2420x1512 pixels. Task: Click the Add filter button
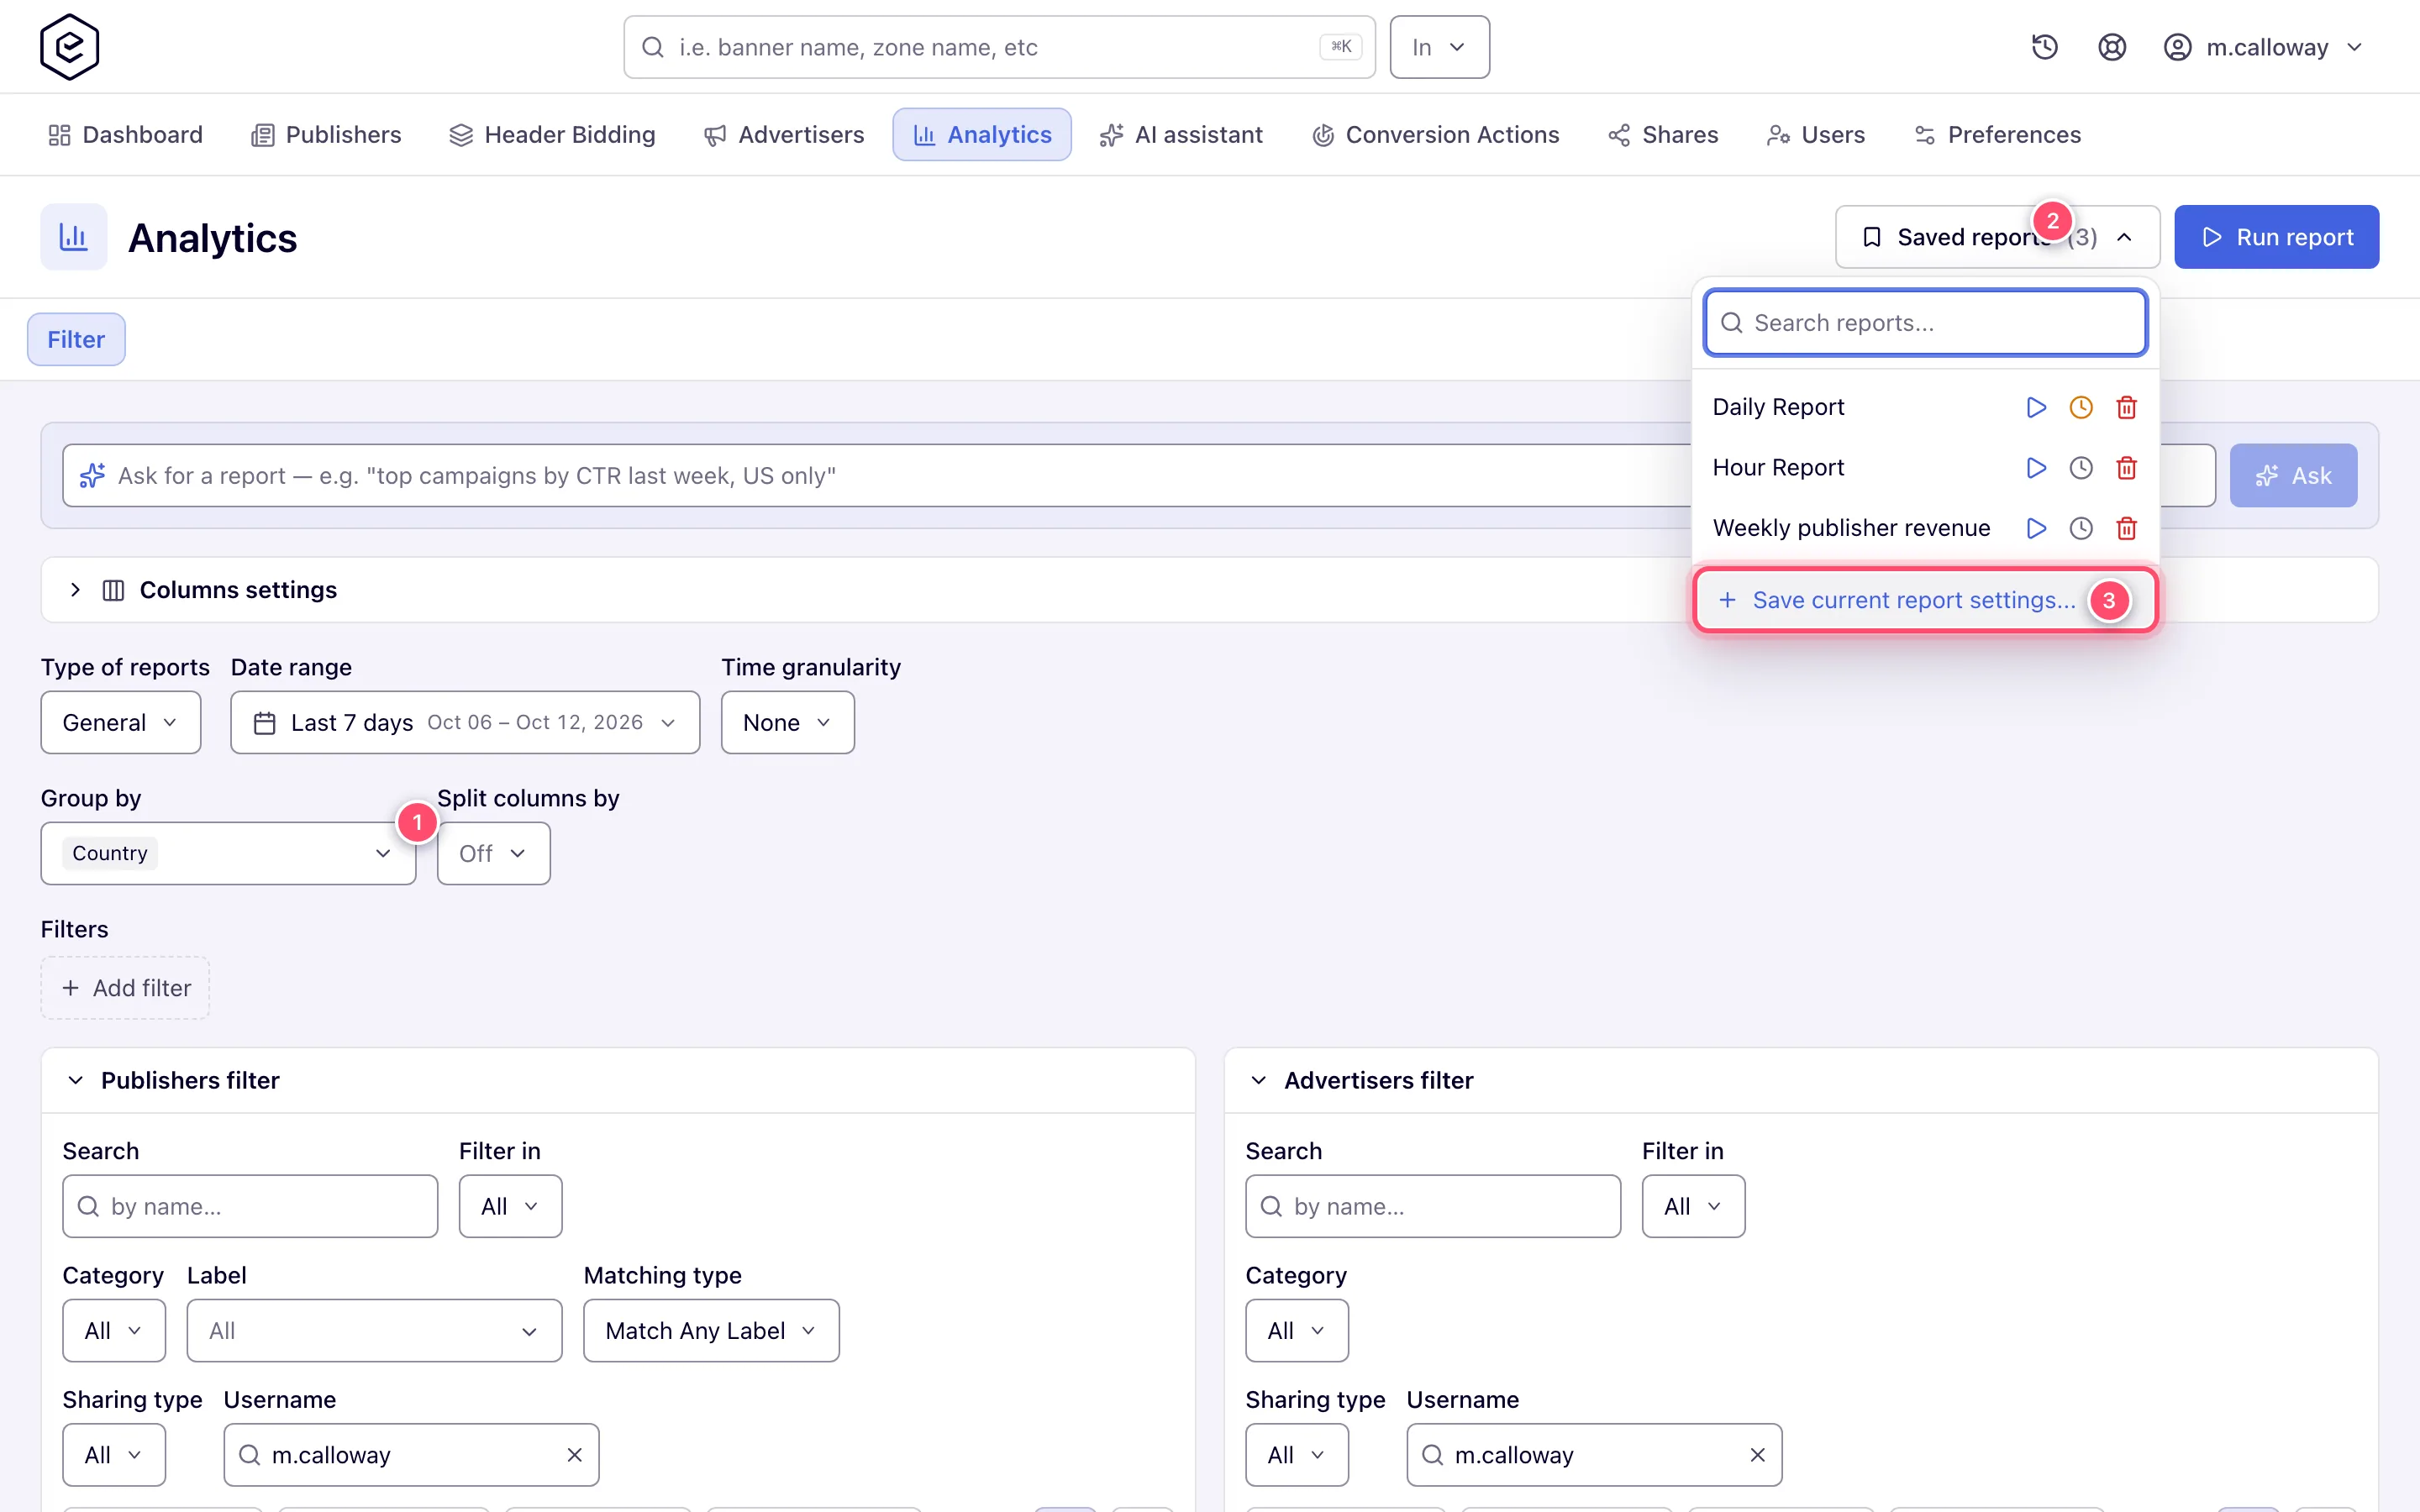point(125,988)
